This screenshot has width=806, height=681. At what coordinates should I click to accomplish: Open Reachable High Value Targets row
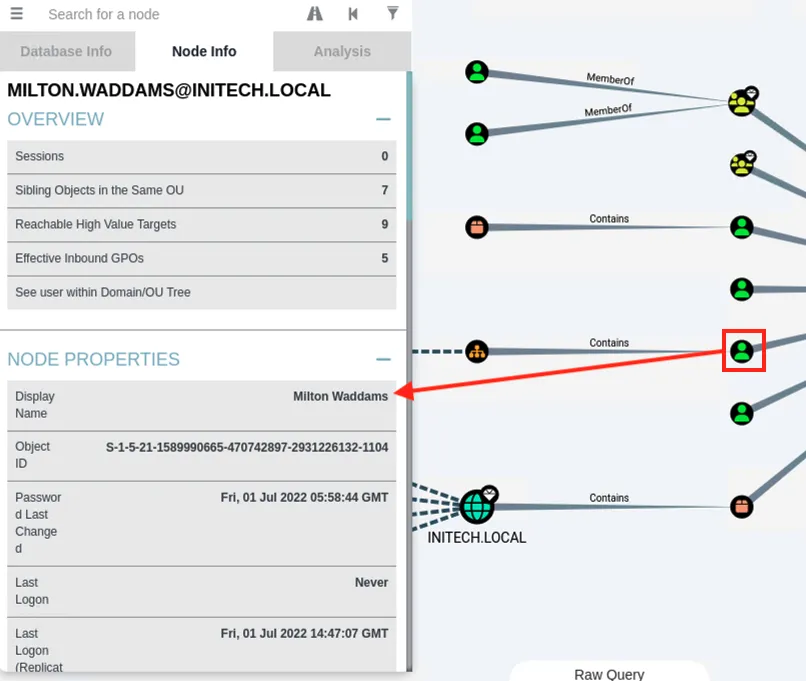(202, 224)
